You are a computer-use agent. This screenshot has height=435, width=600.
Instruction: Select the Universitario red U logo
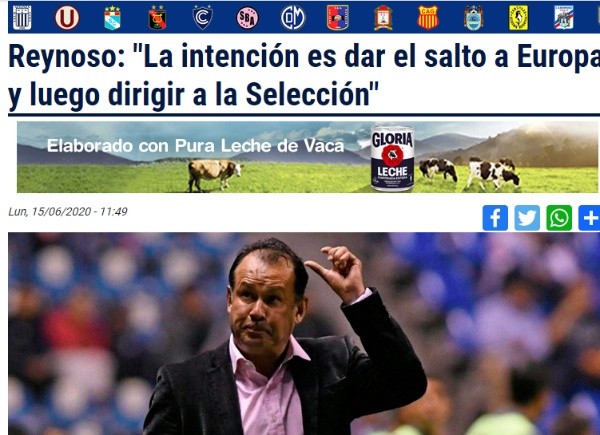67,18
